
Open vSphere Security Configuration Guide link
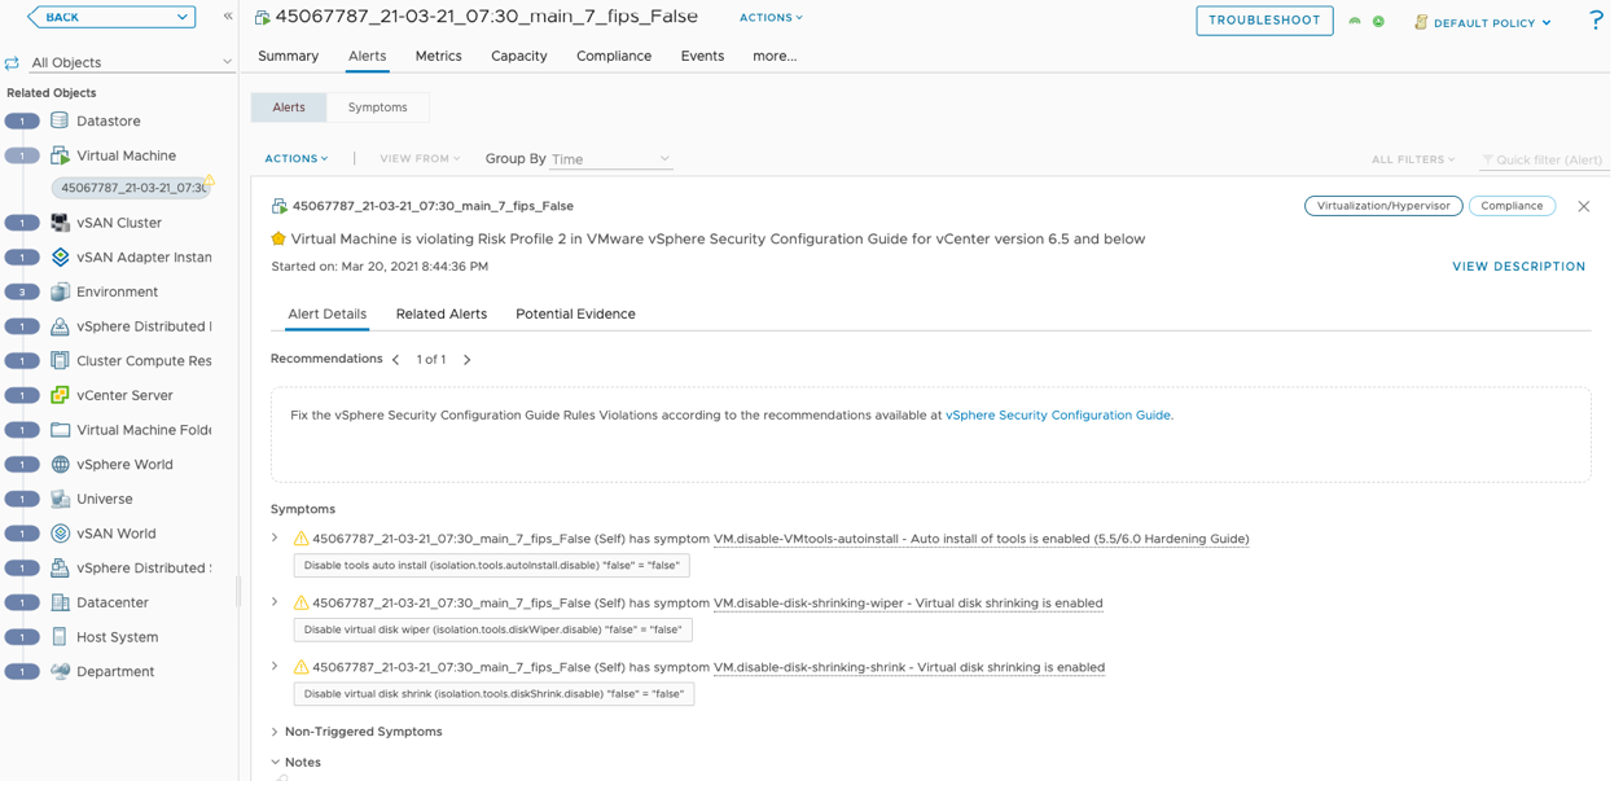1058,415
